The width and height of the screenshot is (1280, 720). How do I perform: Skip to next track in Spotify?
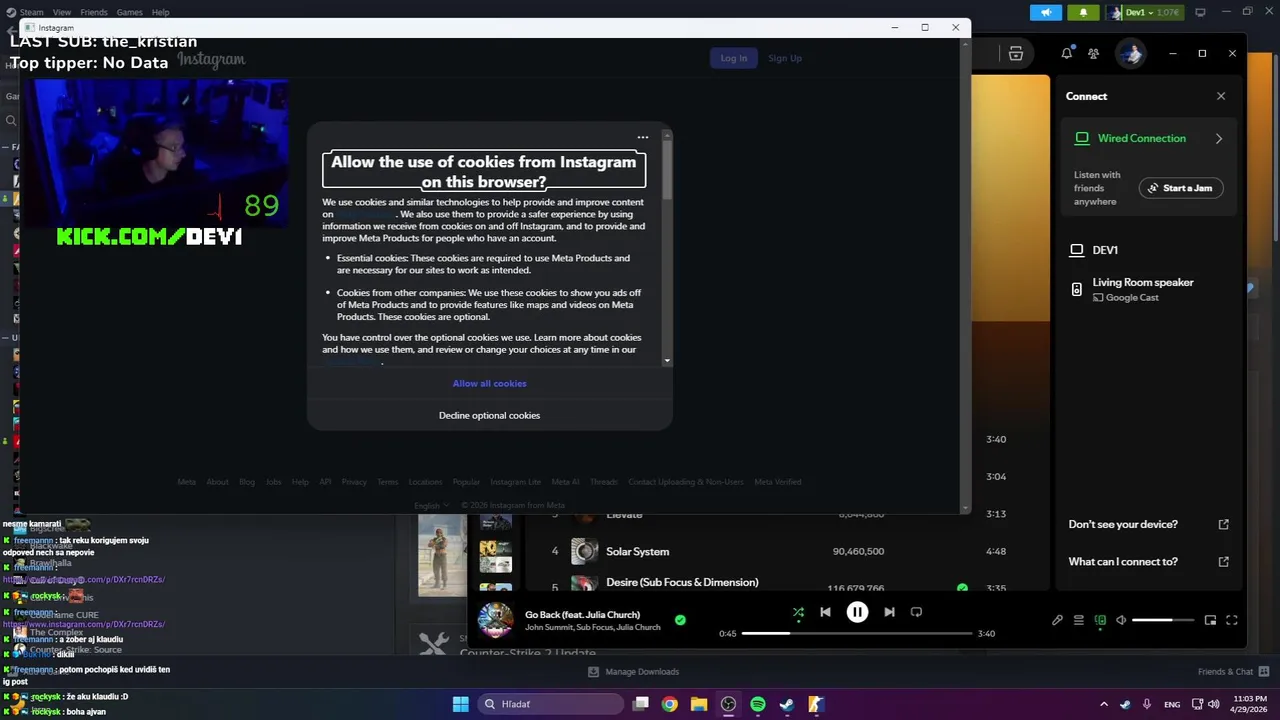click(x=889, y=612)
